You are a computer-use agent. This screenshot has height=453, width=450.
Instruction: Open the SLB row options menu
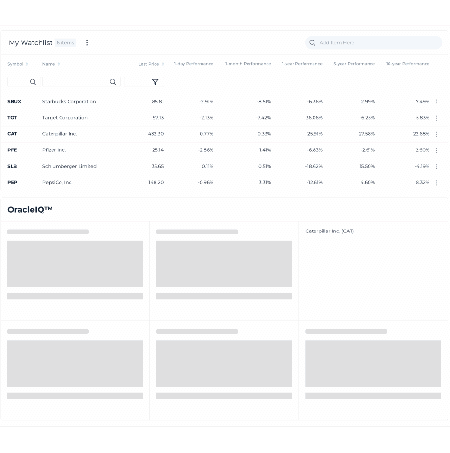point(436,166)
